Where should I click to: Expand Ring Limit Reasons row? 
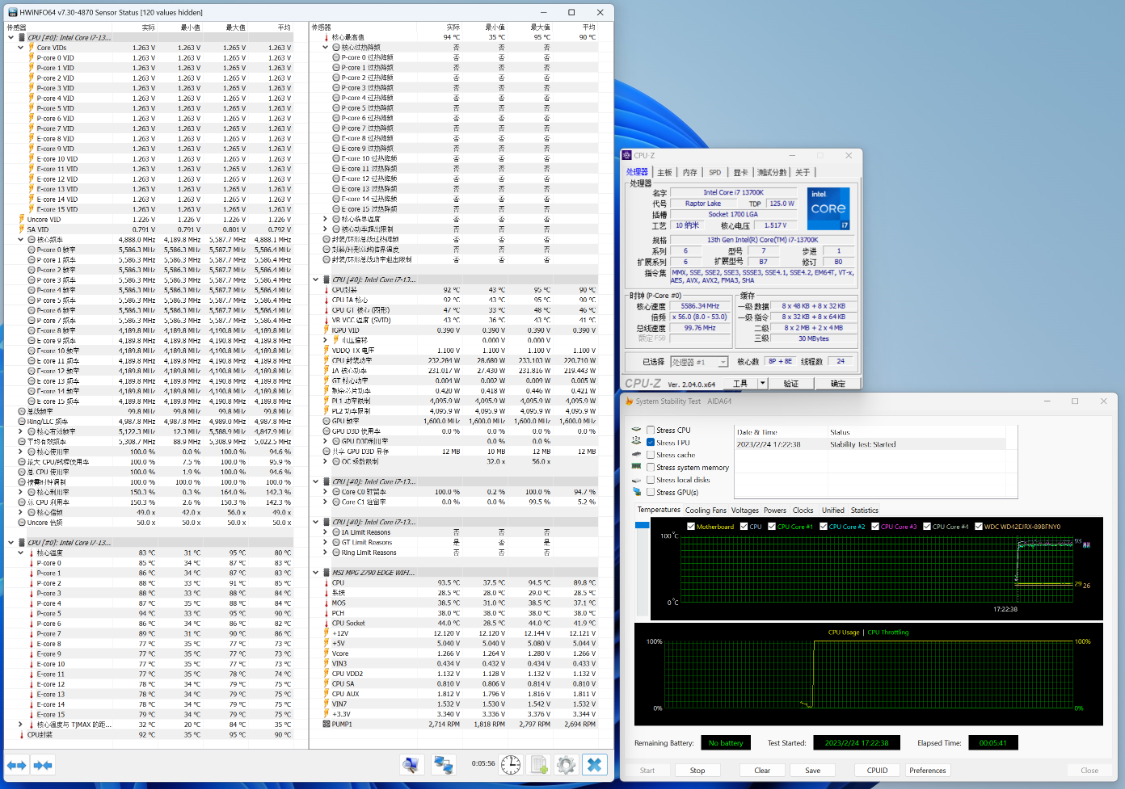pyautogui.click(x=326, y=552)
